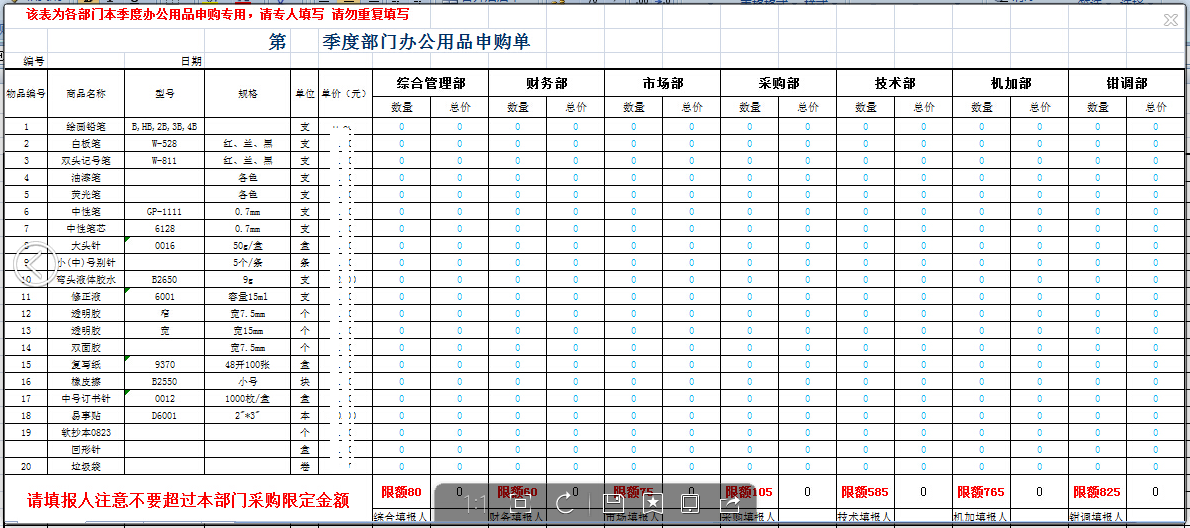Click the send-to-device tablet icon
The height and width of the screenshot is (528, 1190).
pyautogui.click(x=690, y=502)
